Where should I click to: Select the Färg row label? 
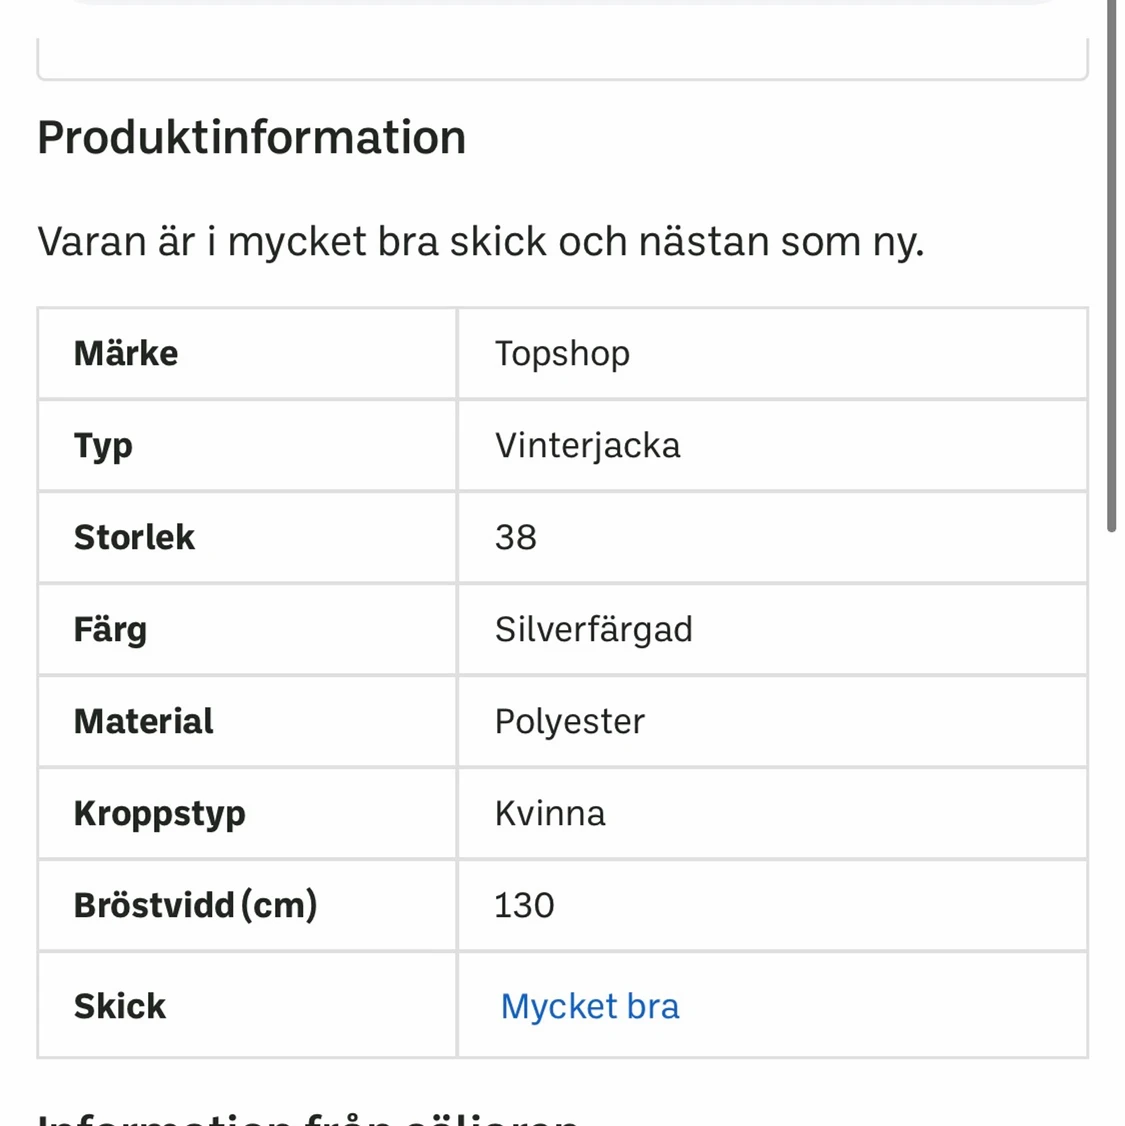click(110, 629)
